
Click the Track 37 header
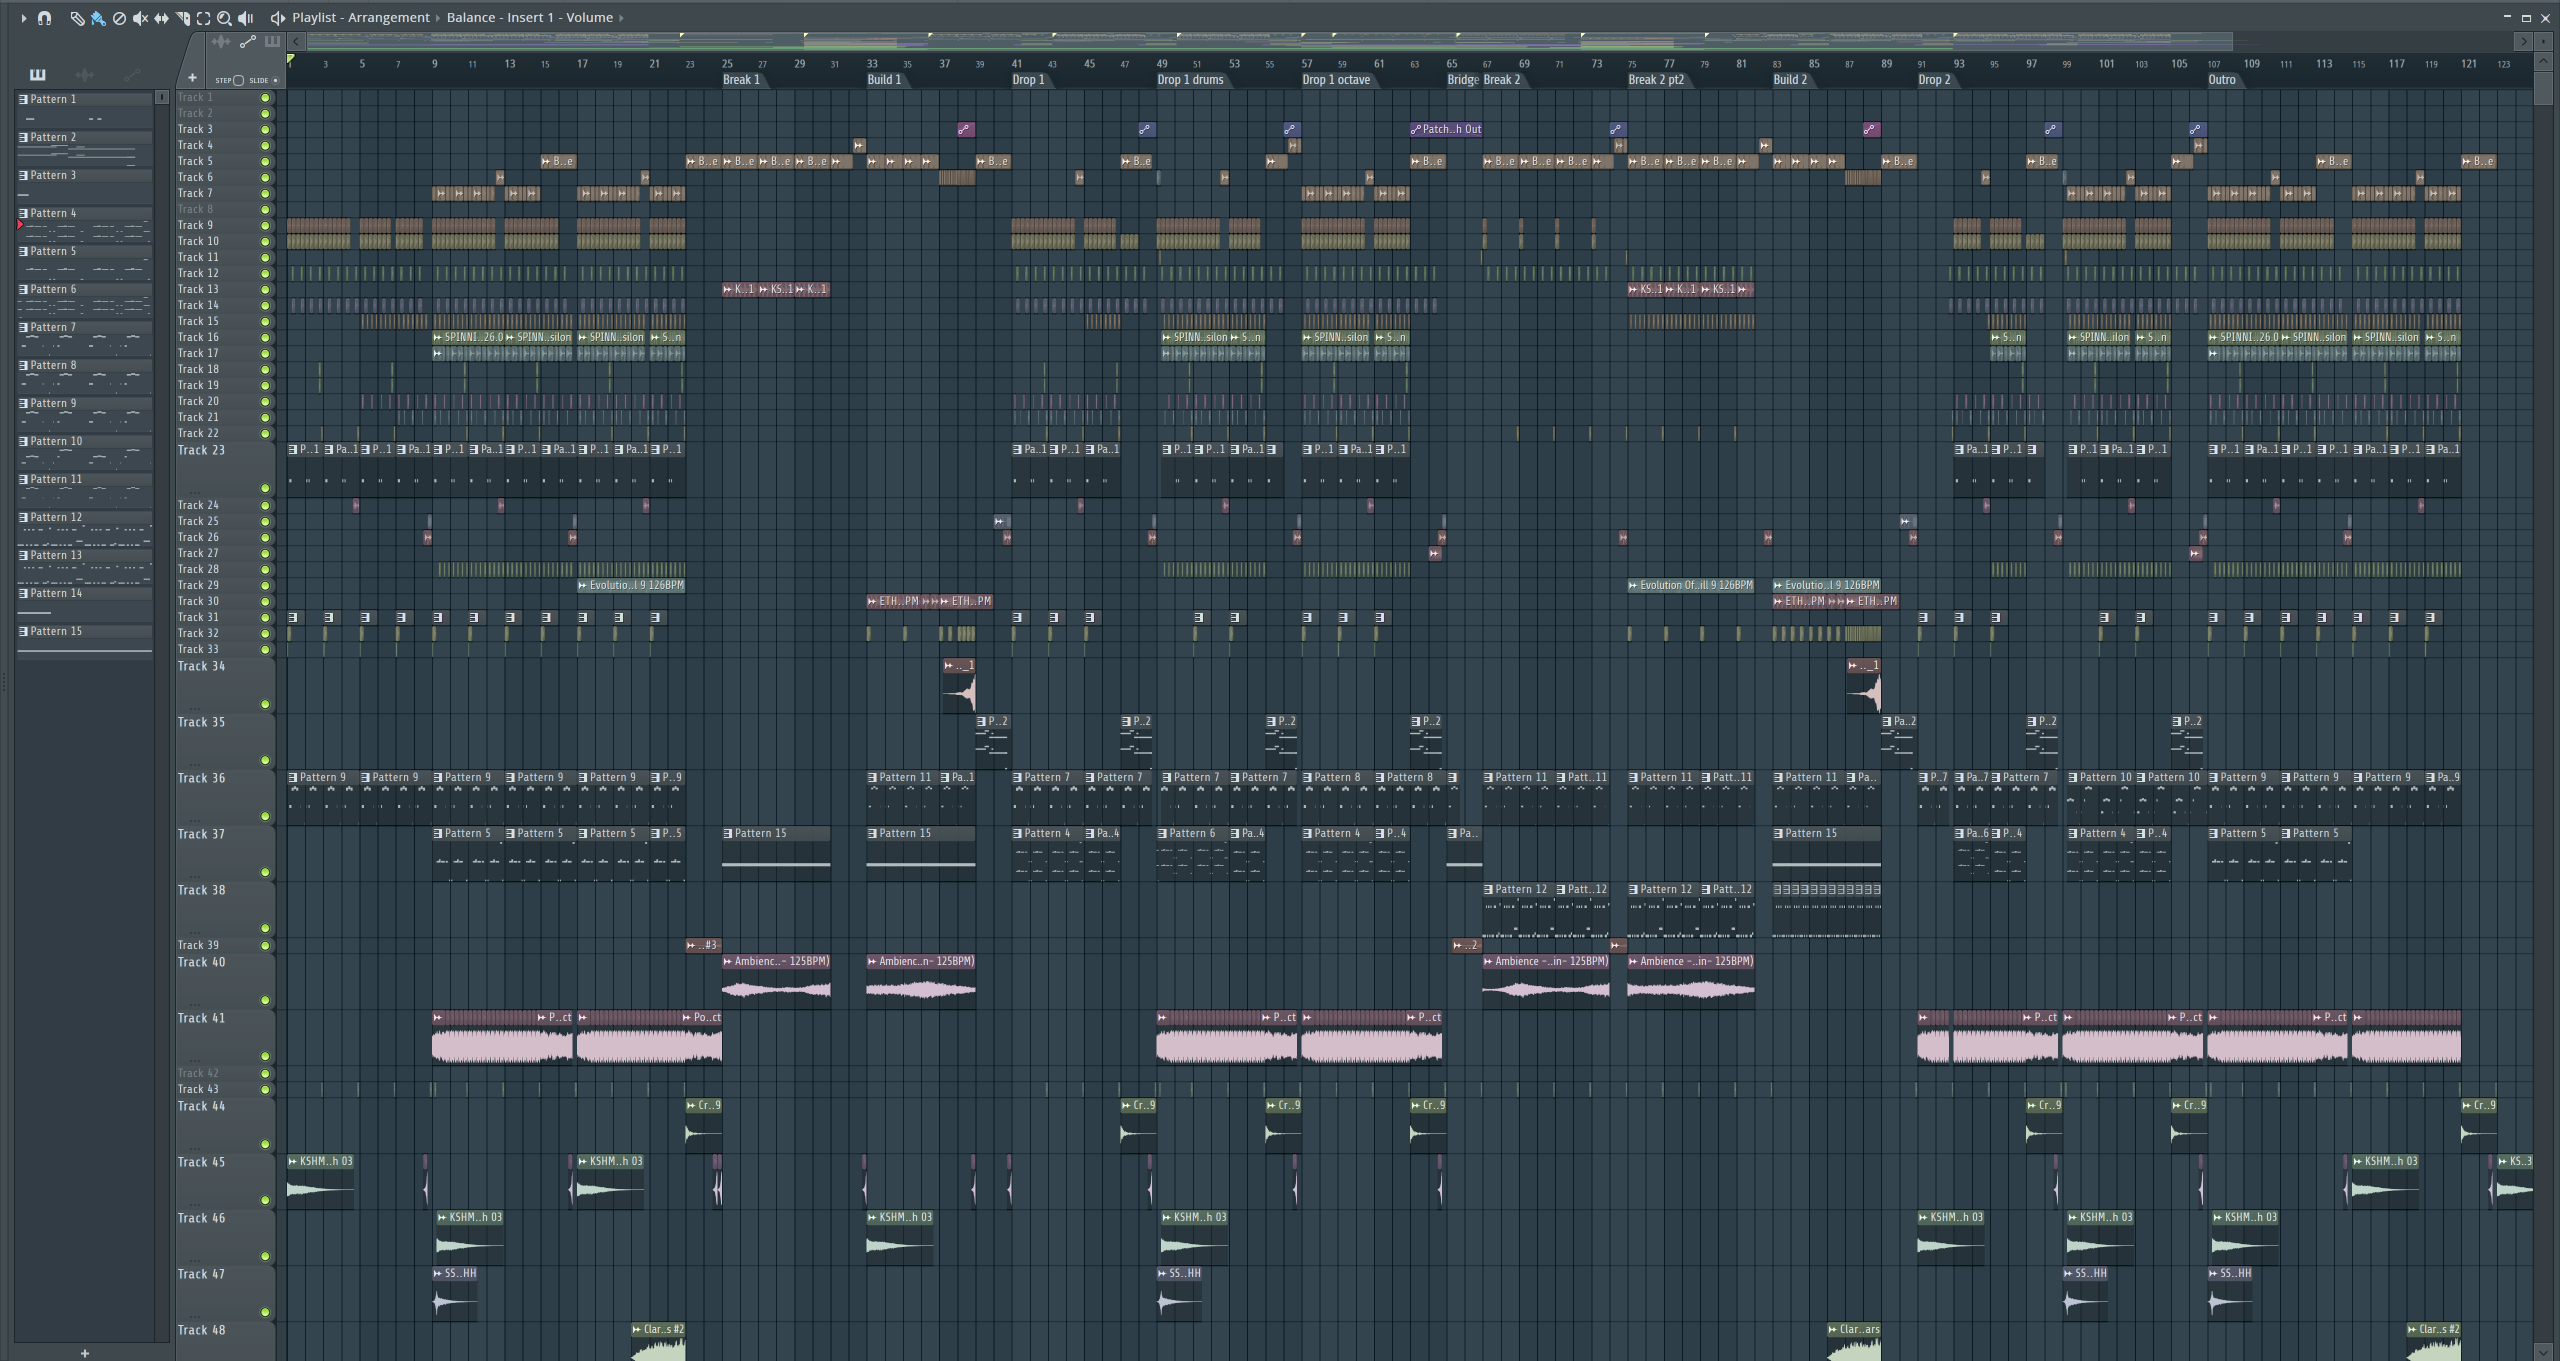(225, 853)
